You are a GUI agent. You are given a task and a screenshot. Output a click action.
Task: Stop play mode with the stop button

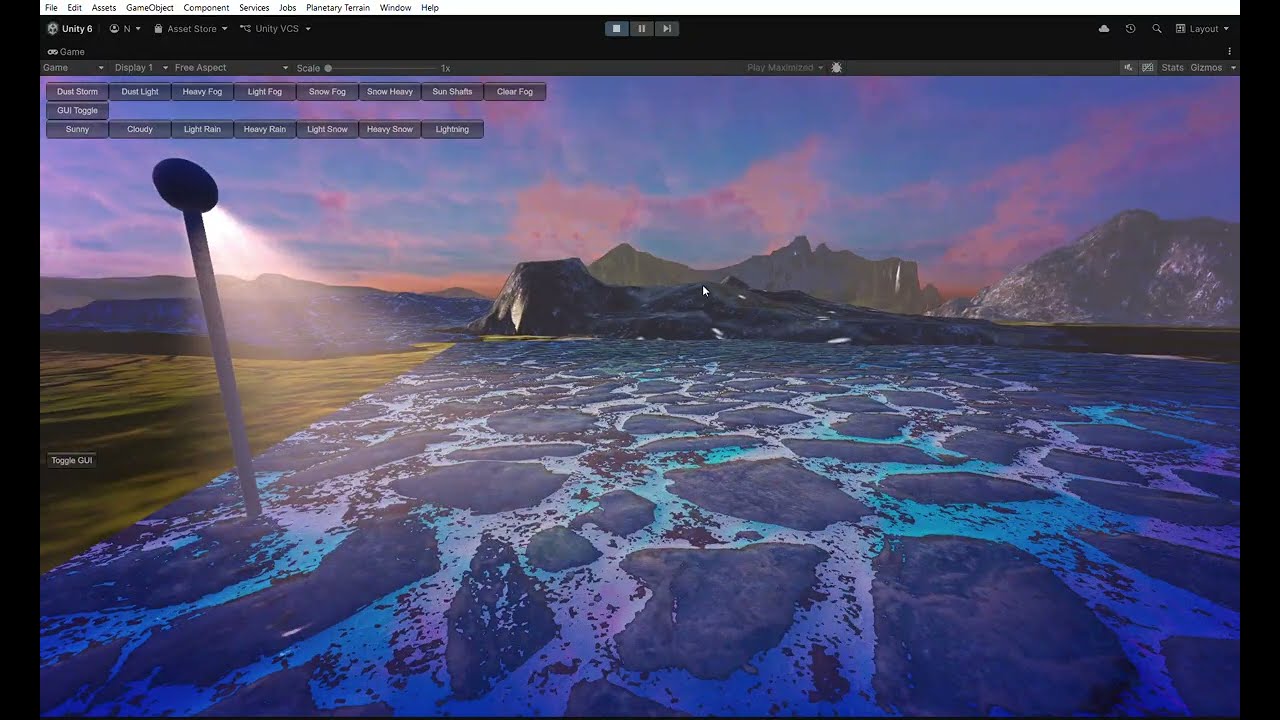(617, 29)
